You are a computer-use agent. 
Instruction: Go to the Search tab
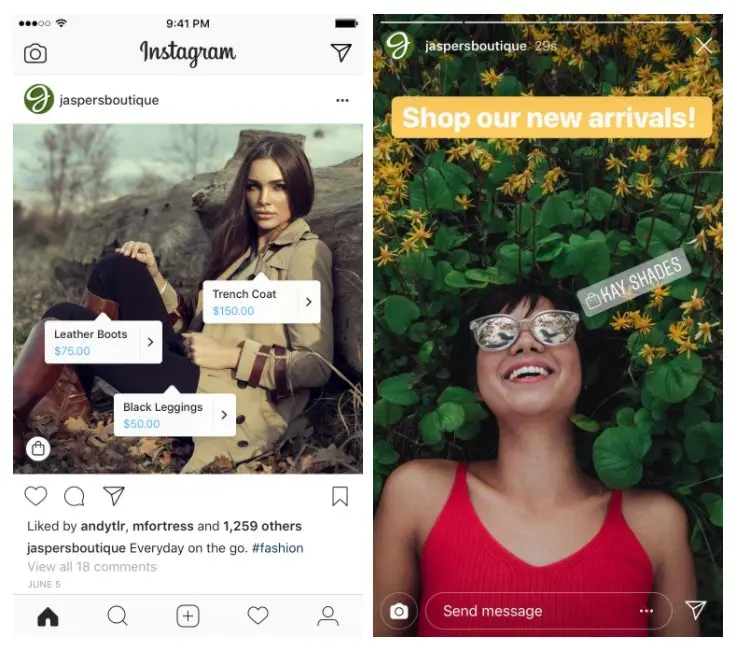click(x=117, y=616)
